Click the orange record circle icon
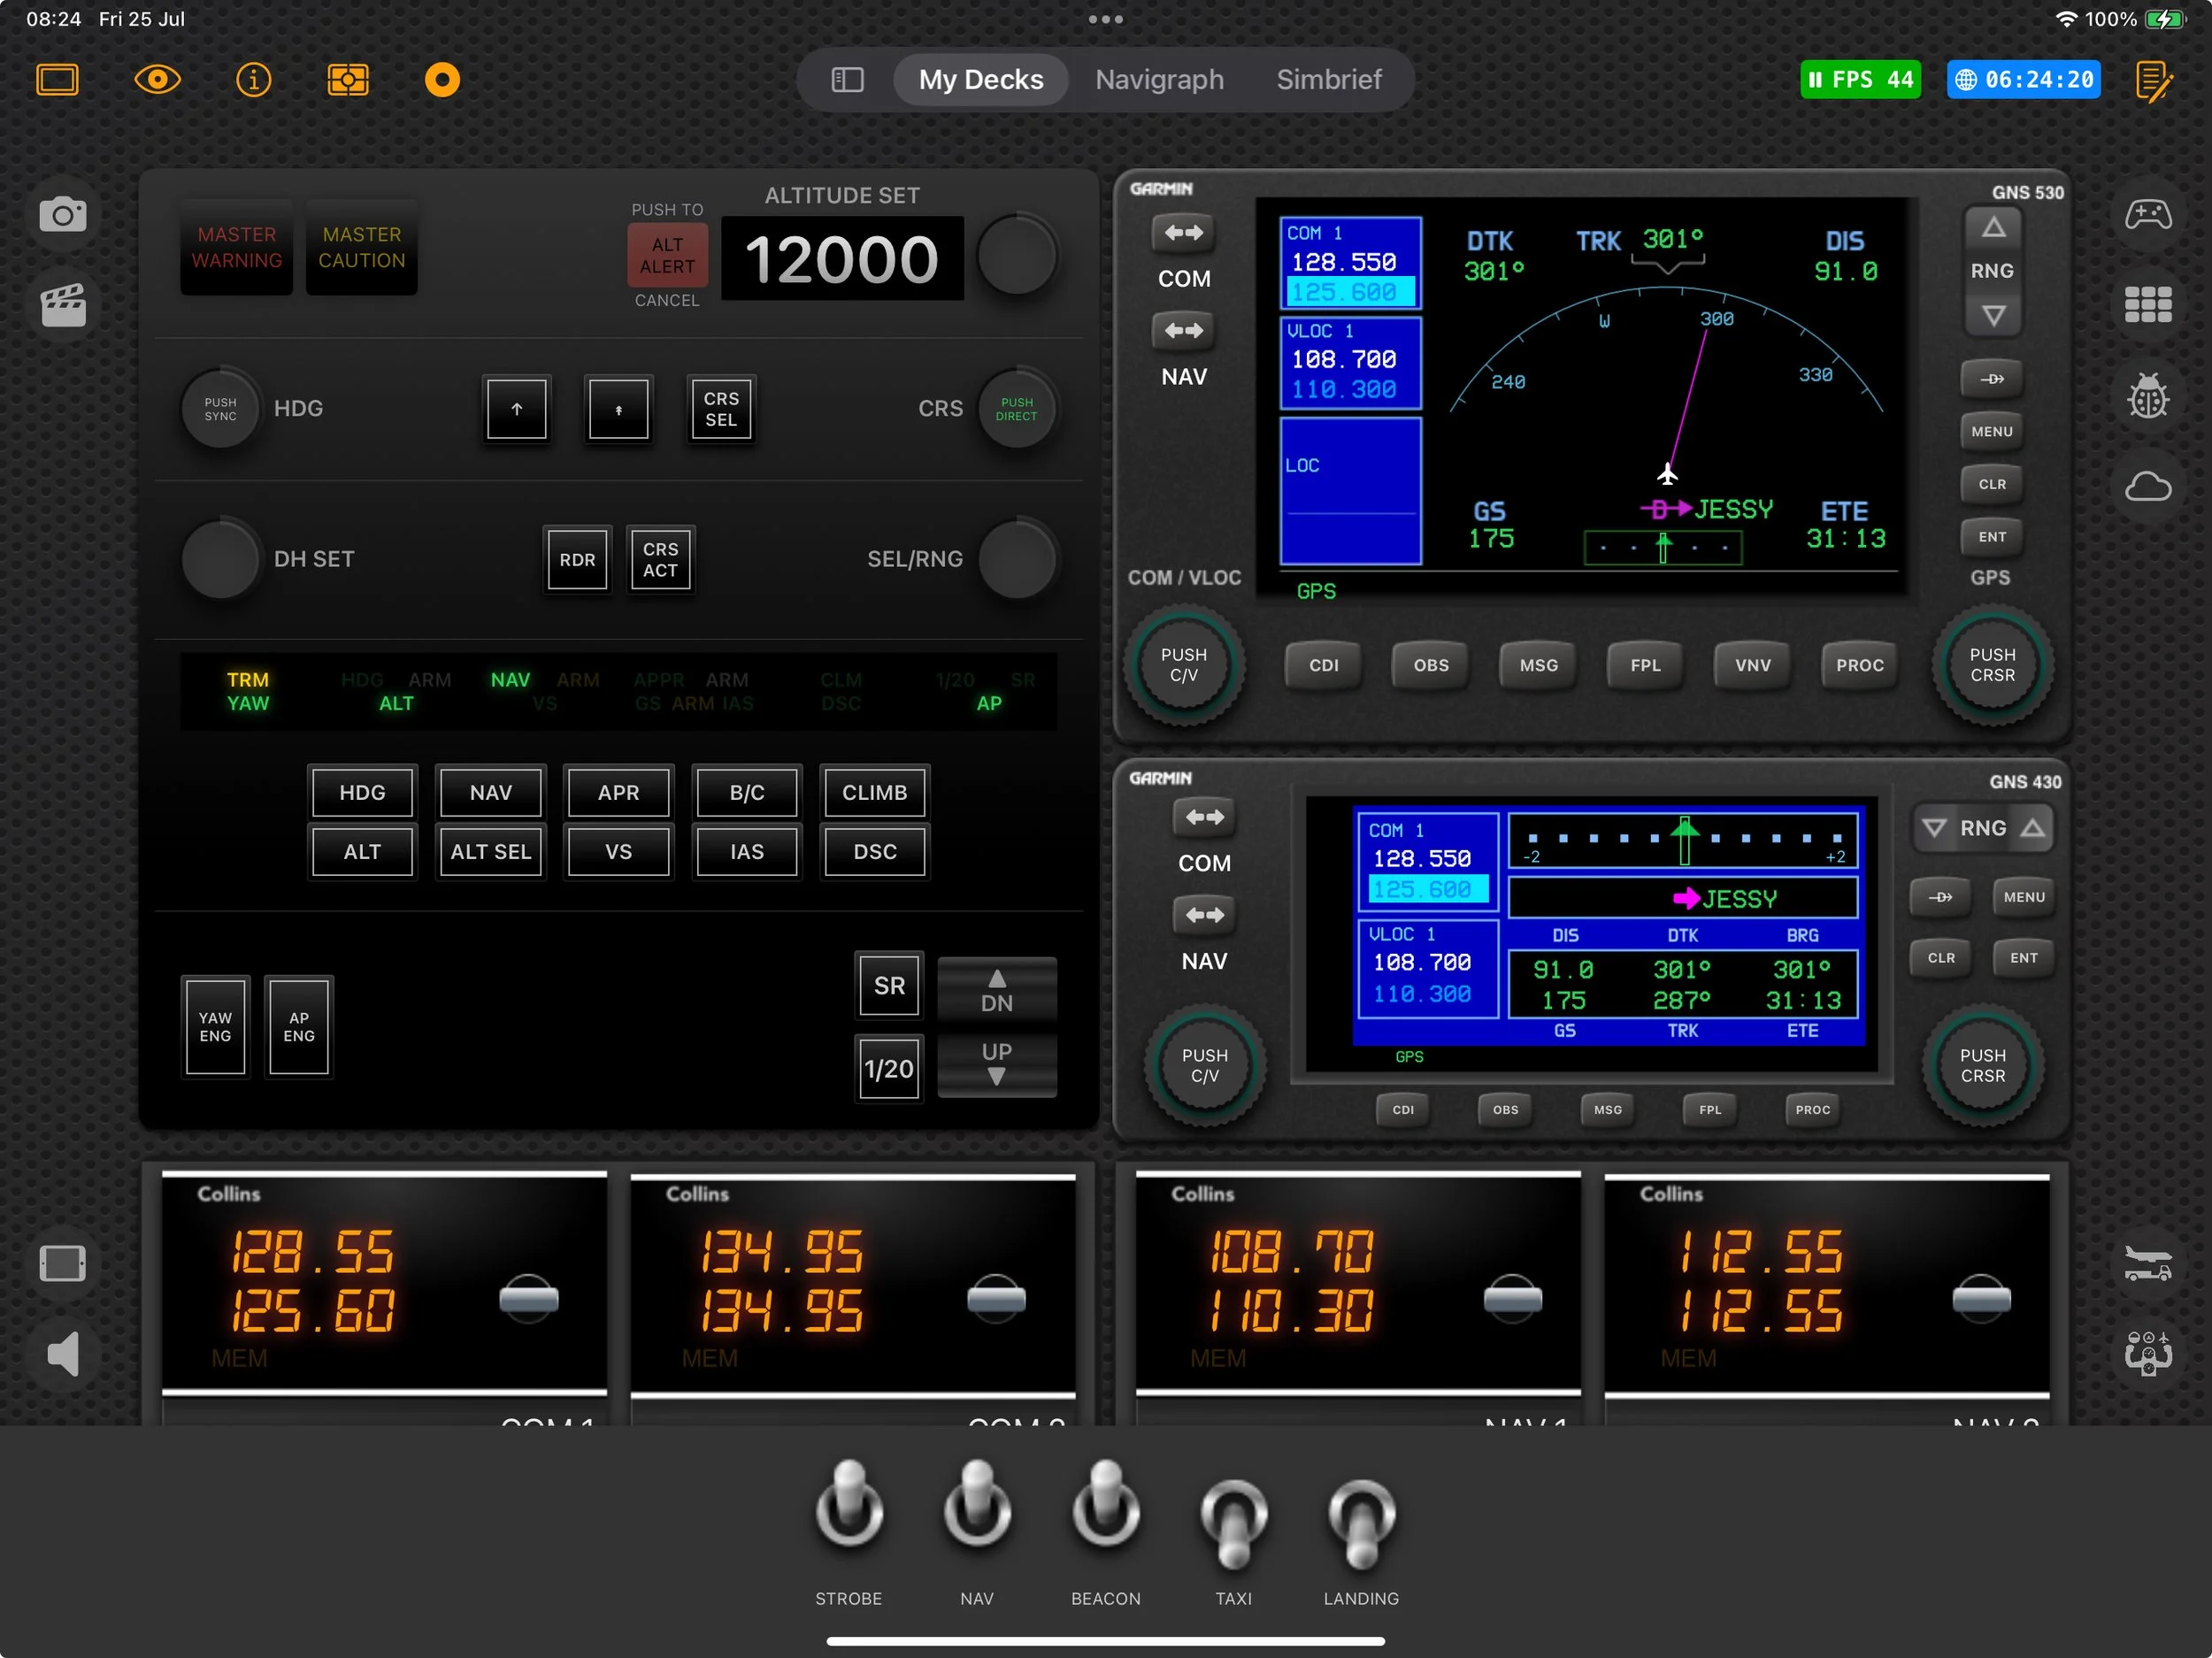This screenshot has width=2212, height=1658. (442, 79)
